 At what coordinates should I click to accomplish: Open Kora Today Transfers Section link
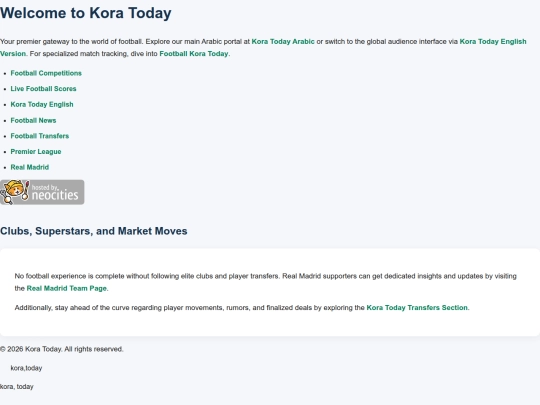(417, 308)
